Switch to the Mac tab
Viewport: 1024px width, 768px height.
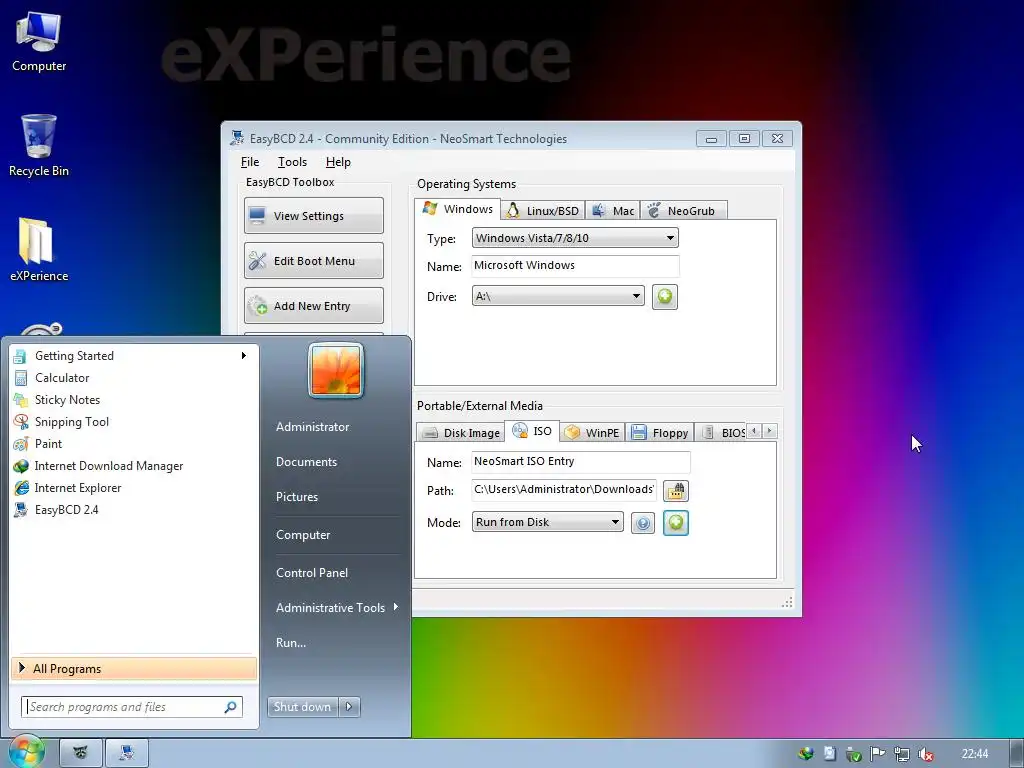tap(613, 210)
